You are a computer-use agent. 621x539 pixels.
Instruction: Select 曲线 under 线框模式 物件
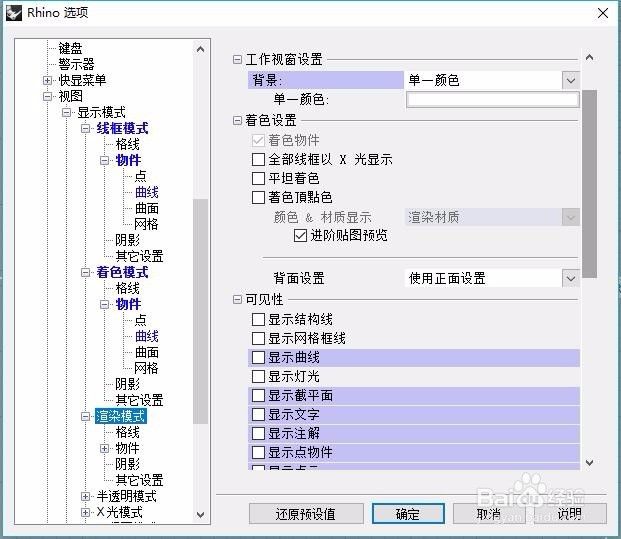click(x=147, y=192)
